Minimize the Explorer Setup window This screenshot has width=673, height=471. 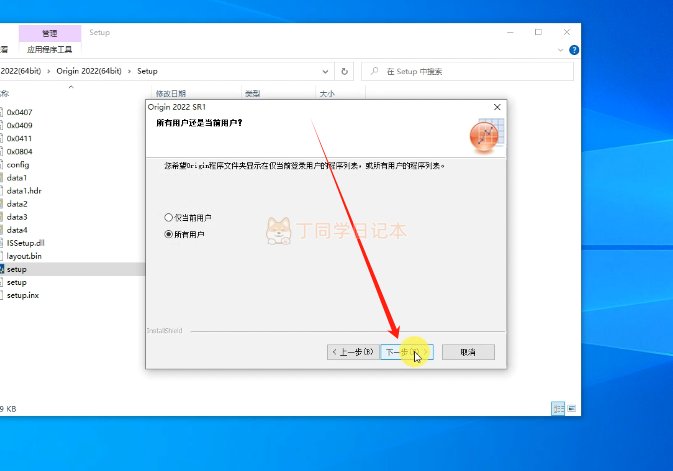coord(510,32)
